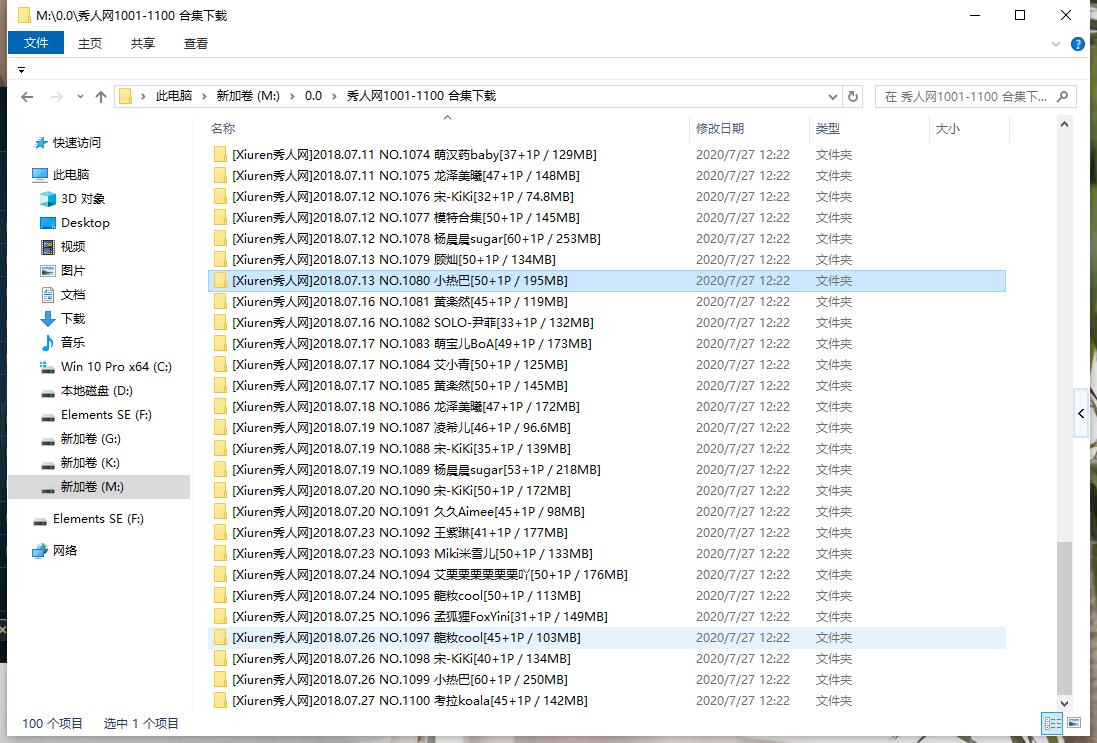Open the help question mark icon
Viewport: 1097px width, 743px height.
(1078, 44)
